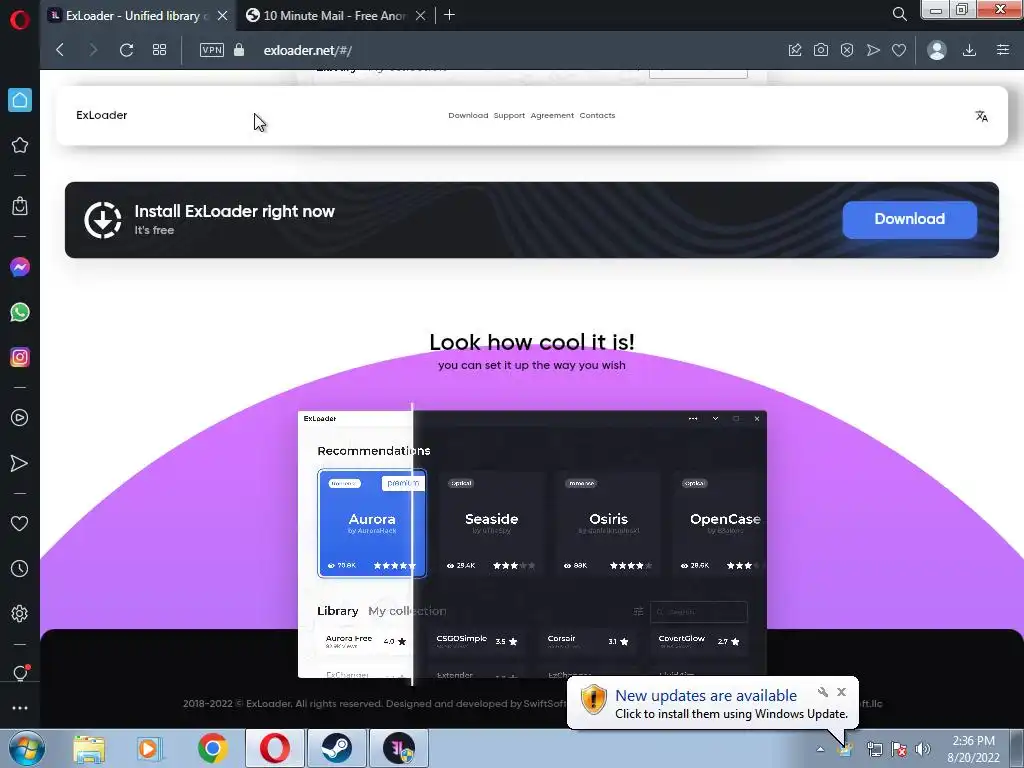Go back to previous page
Screen dimensions: 1024x768
click(60, 50)
